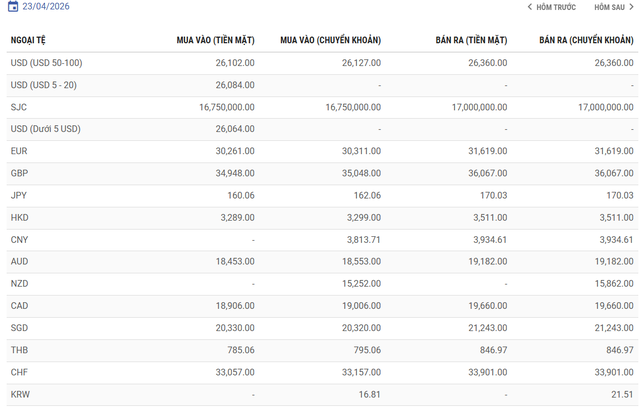Select the SJC gold row label
Viewport: 640px width, 407px height.
click(19, 106)
